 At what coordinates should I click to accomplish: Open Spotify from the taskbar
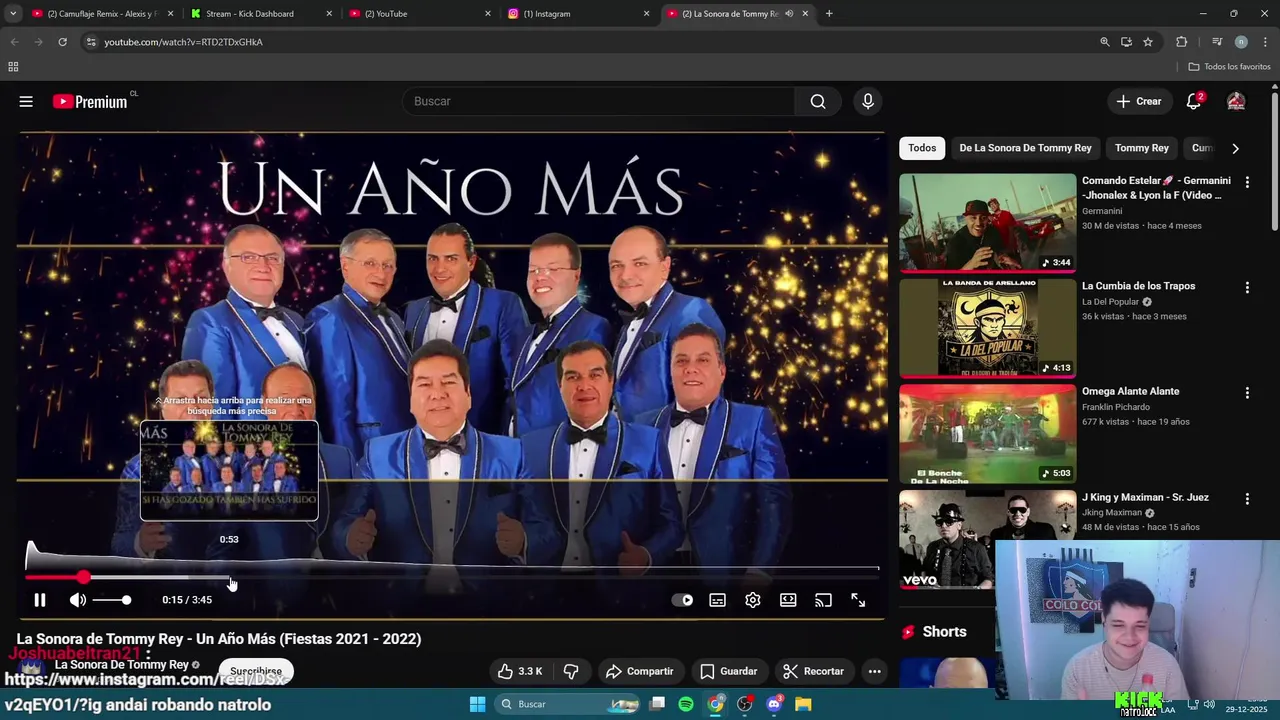686,704
